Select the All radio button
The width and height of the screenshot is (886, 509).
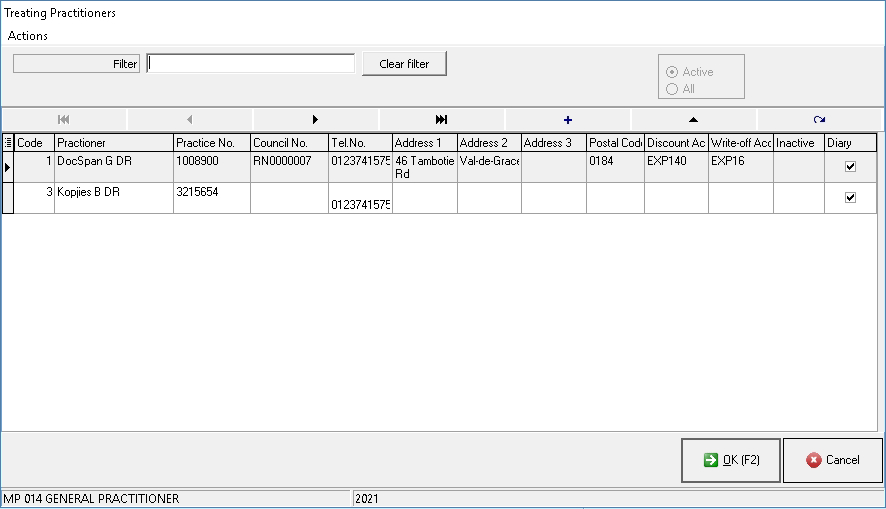pos(672,89)
